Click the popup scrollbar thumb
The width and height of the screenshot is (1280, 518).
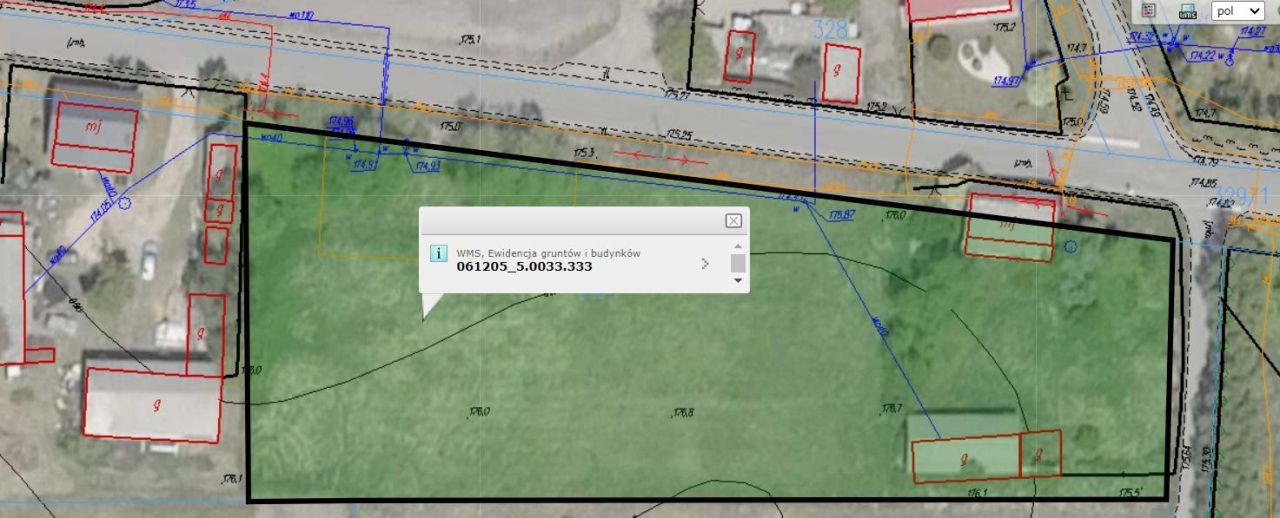[738, 263]
